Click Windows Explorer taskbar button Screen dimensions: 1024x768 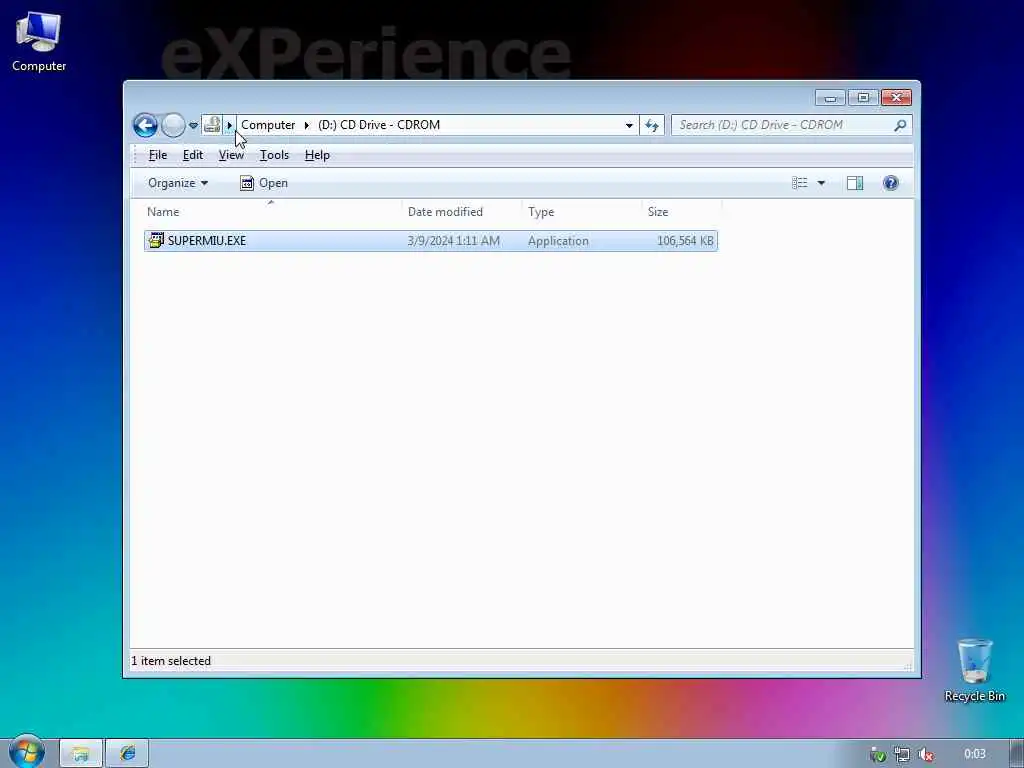tap(81, 754)
